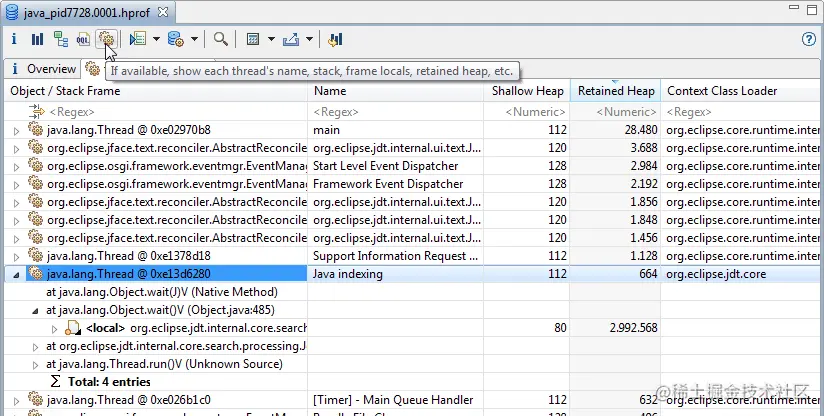This screenshot has width=824, height=416.
Task: Open the reports dropdown arrow
Action: click(156, 39)
